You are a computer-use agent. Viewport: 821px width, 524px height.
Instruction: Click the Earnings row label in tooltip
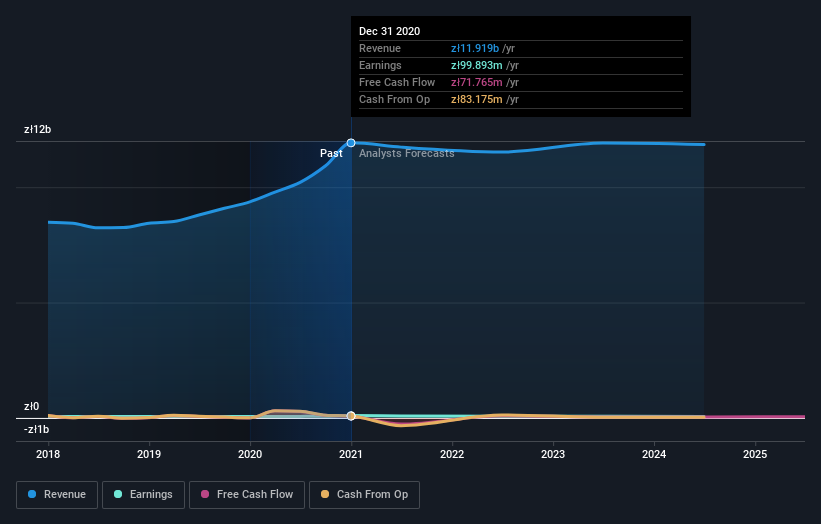coord(380,65)
